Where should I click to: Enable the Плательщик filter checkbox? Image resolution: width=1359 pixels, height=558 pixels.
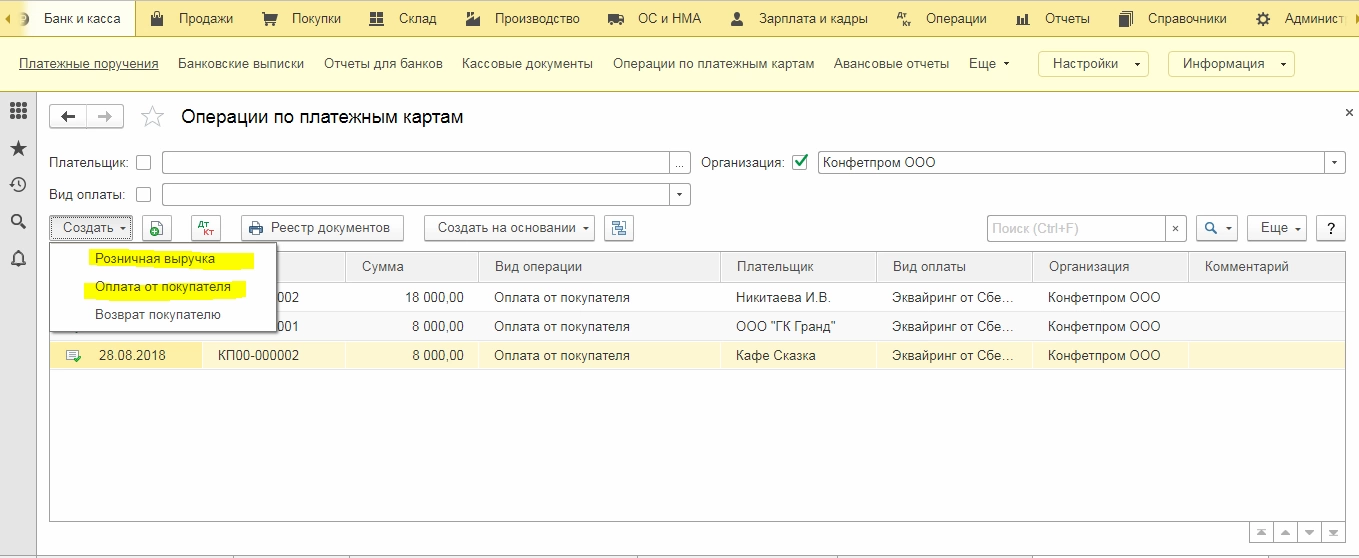(x=144, y=162)
